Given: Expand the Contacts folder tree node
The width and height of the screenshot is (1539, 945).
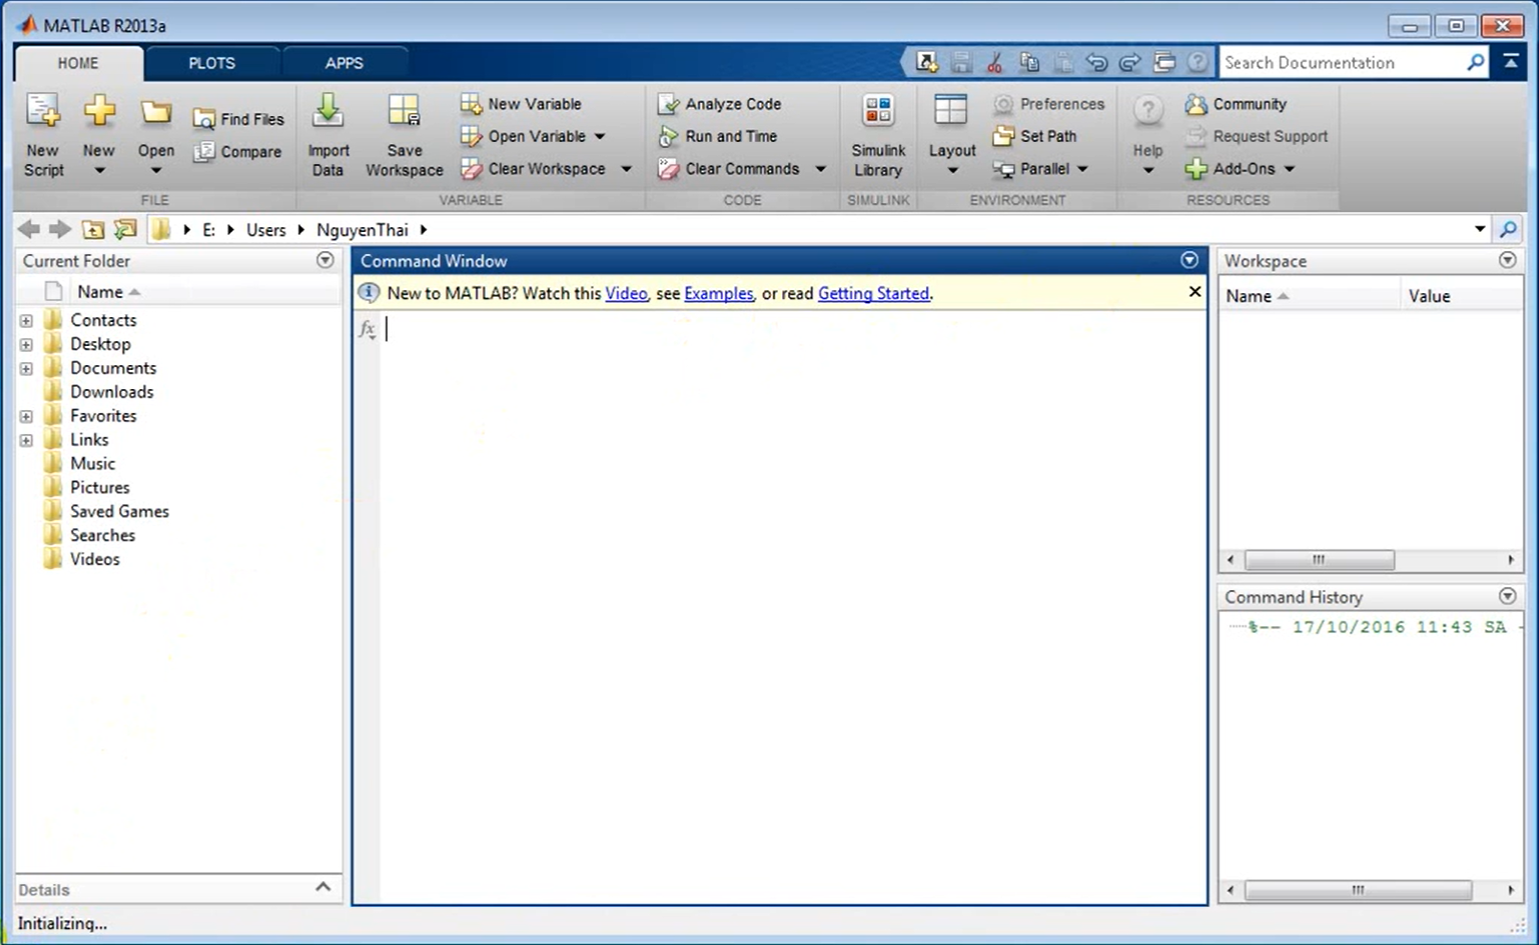Looking at the screenshot, I should coord(26,320).
